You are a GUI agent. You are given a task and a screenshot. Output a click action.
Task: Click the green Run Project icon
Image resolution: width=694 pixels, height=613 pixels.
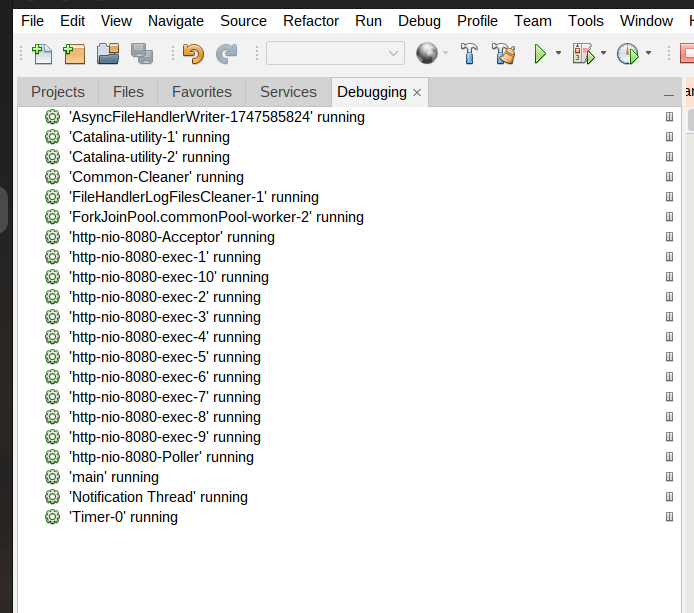[x=540, y=54]
